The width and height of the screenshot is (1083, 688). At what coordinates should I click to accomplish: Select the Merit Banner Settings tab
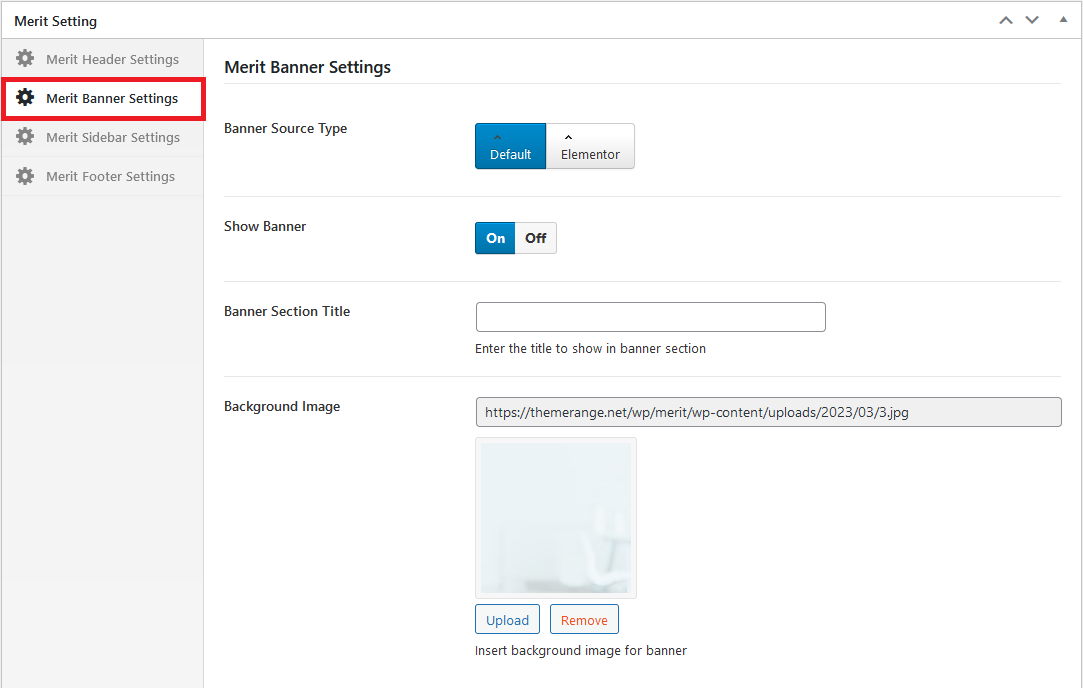[112, 98]
